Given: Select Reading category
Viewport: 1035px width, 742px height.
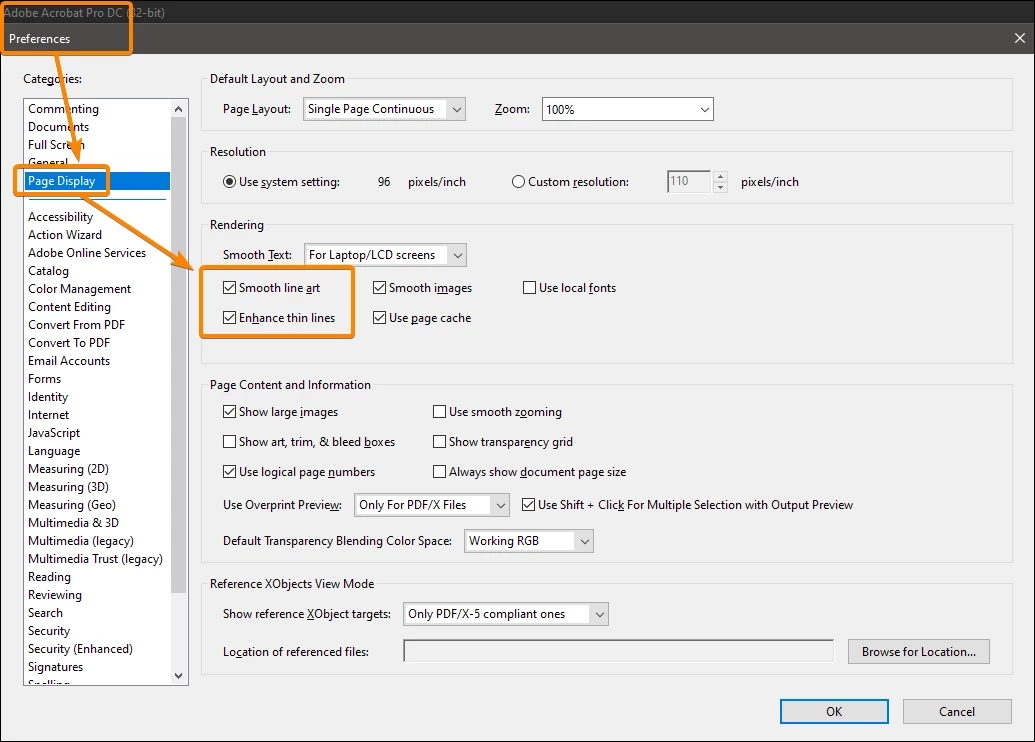Looking at the screenshot, I should tap(49, 577).
